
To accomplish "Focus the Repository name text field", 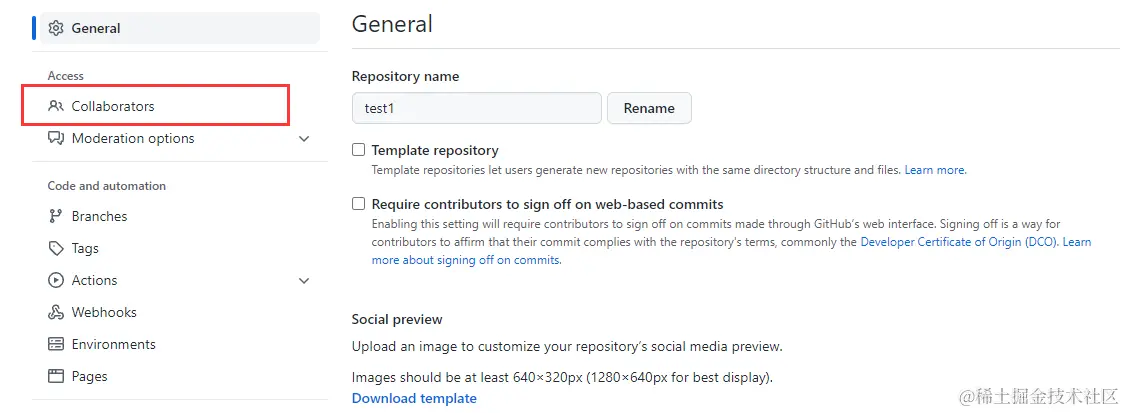I will tap(476, 108).
